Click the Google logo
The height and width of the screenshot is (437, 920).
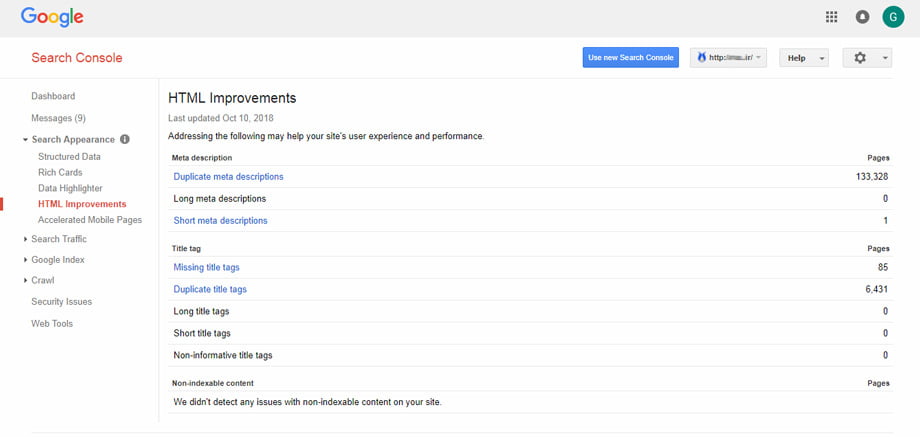click(52, 17)
